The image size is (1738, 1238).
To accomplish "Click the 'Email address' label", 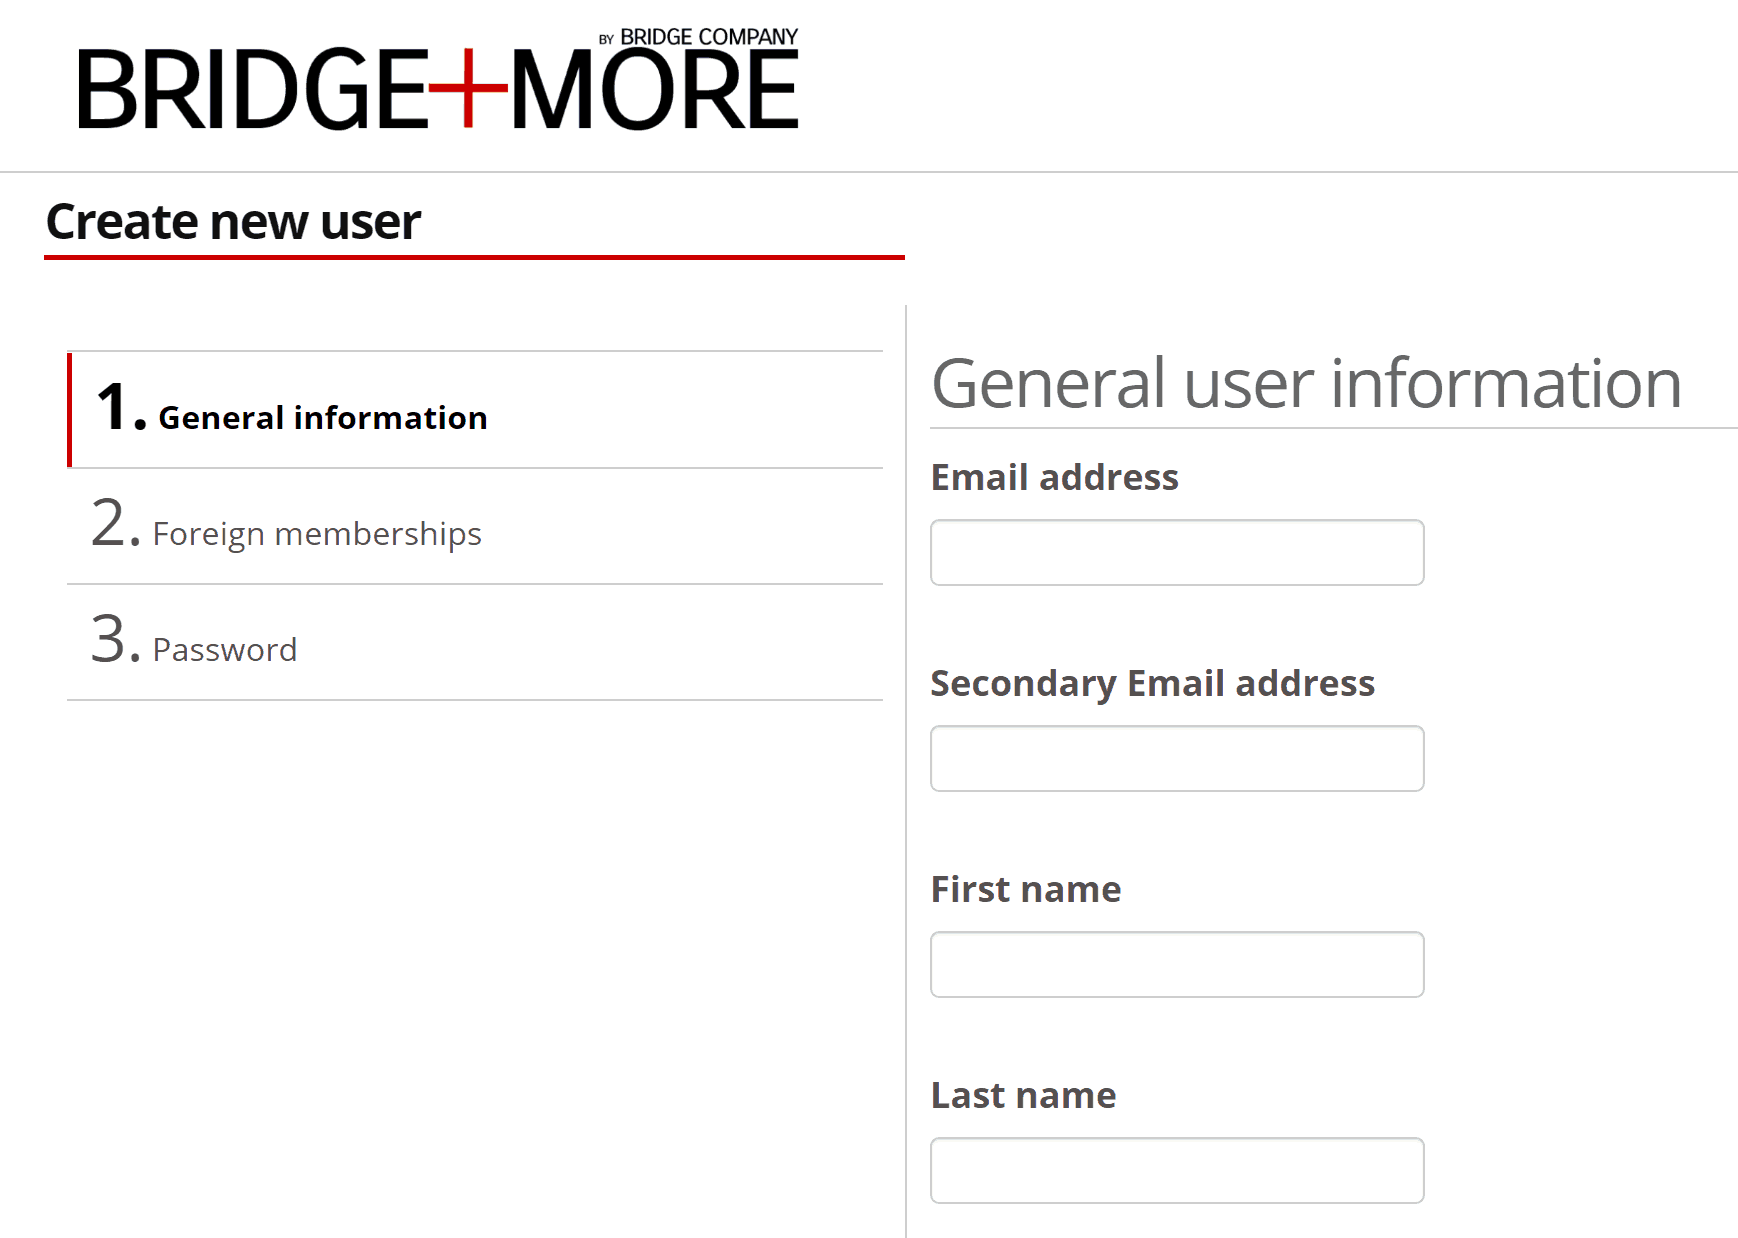I will (x=1054, y=477).
